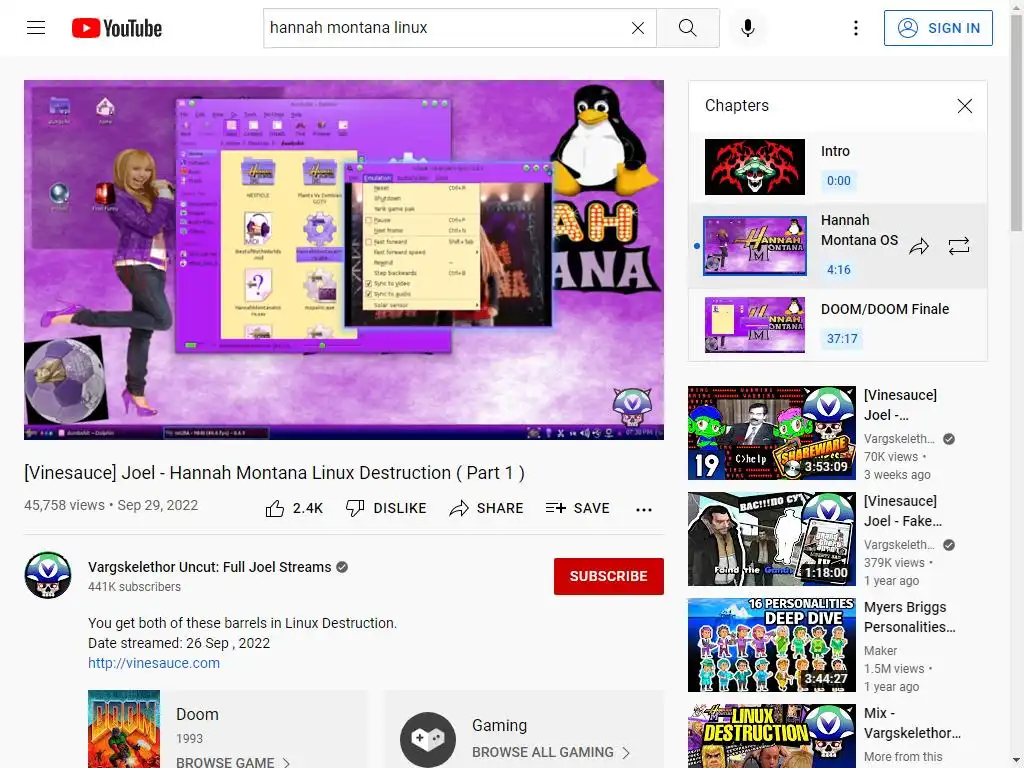Click the magnifier search button
Screen dimensions: 1024x768
point(688,28)
